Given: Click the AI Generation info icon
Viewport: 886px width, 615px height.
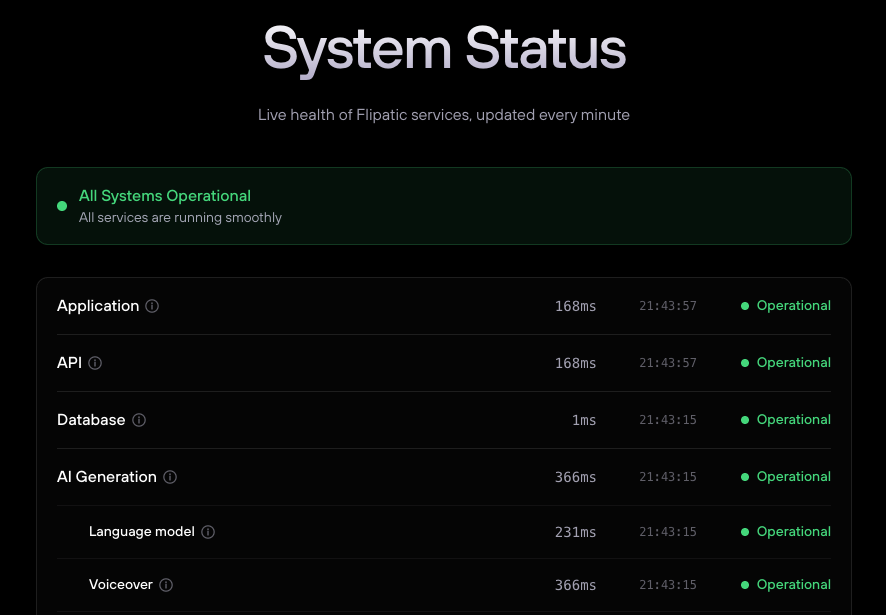Looking at the screenshot, I should (x=170, y=477).
